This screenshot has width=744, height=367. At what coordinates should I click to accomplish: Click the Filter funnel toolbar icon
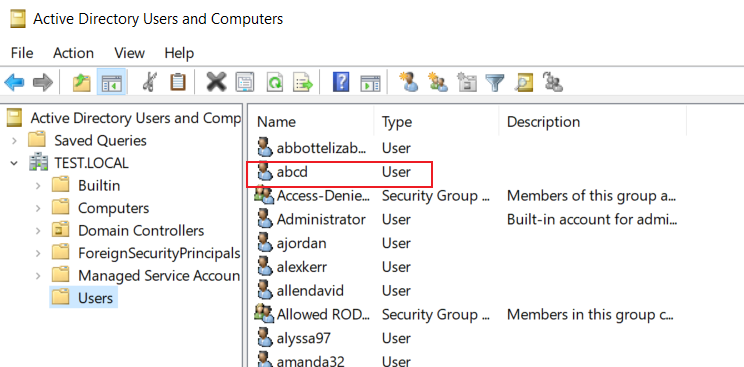click(x=494, y=83)
